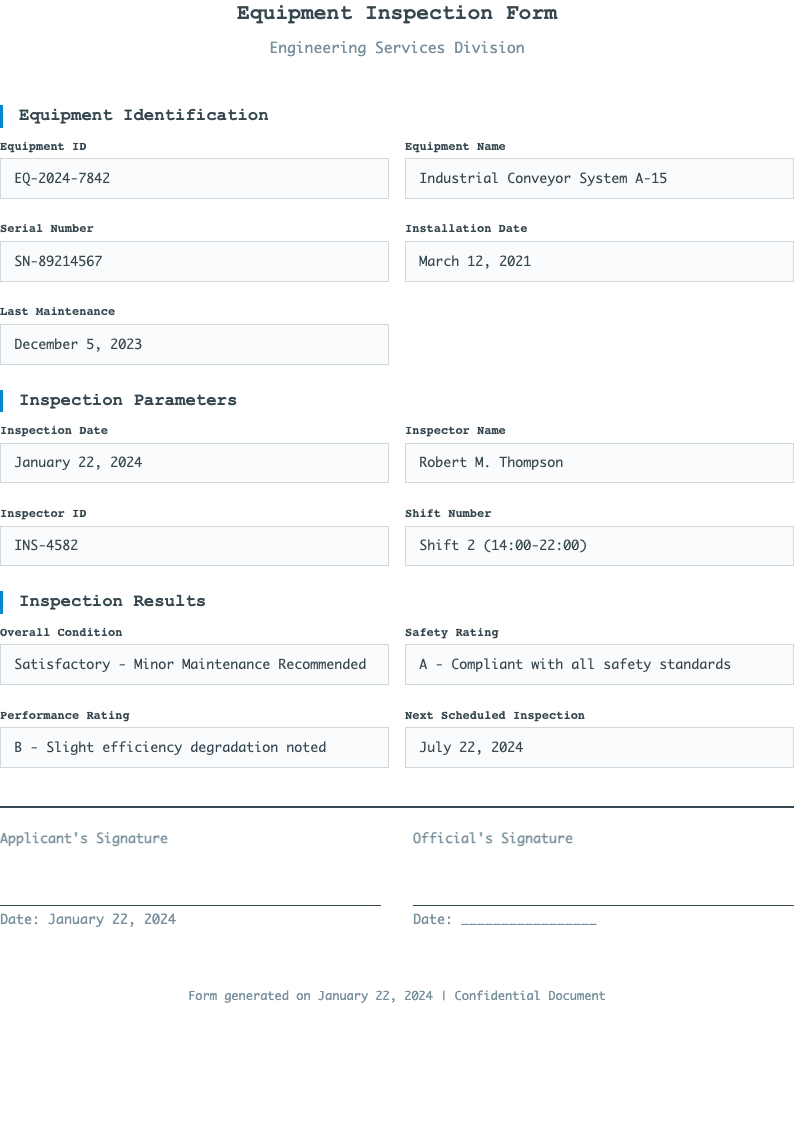The height and width of the screenshot is (1123, 794).
Task: Click the Inspector Name field
Action: point(598,463)
